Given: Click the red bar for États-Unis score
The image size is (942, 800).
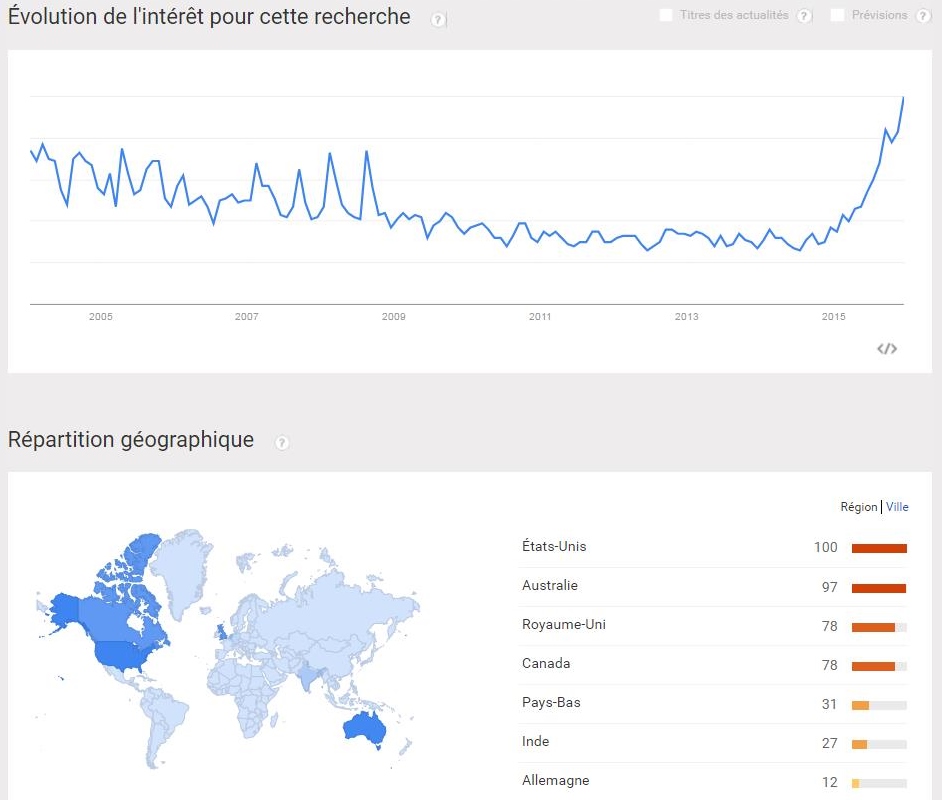Looking at the screenshot, I should 879,548.
